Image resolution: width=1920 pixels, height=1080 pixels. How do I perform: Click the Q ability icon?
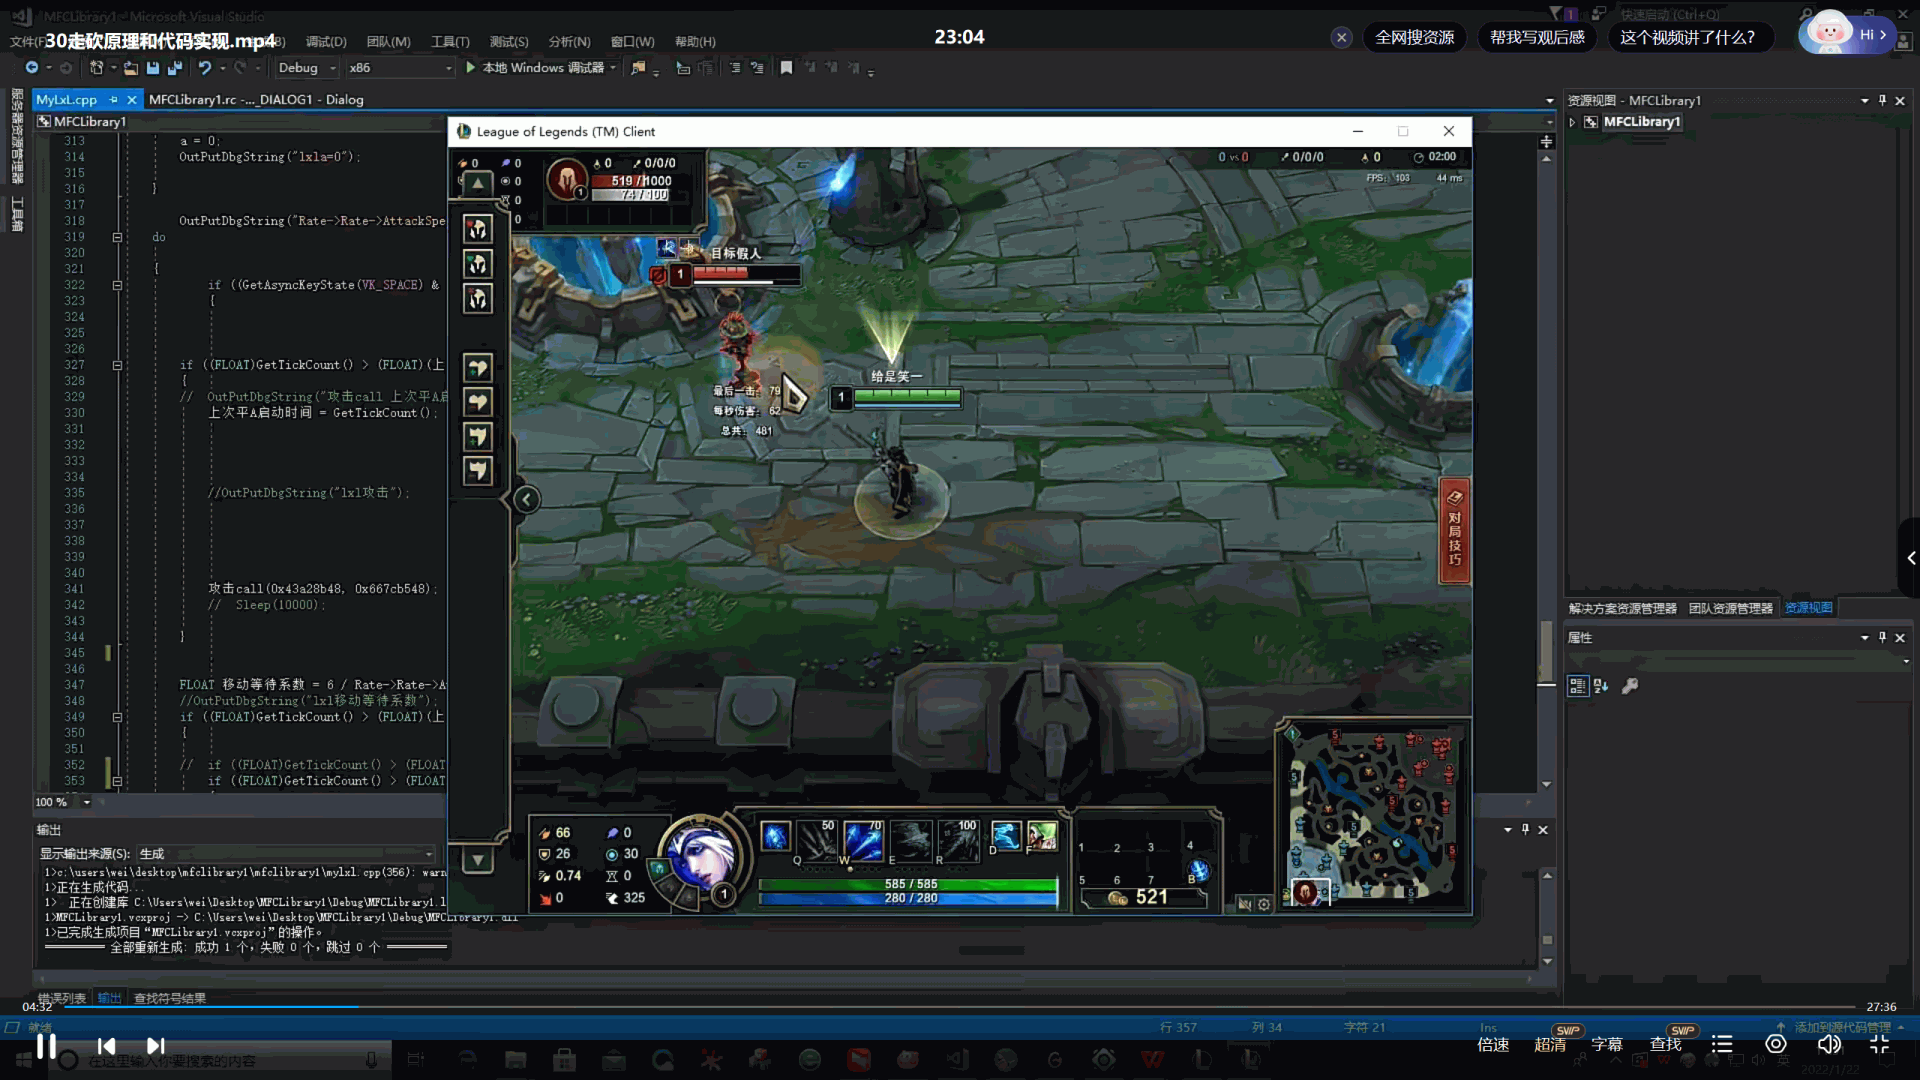(817, 838)
